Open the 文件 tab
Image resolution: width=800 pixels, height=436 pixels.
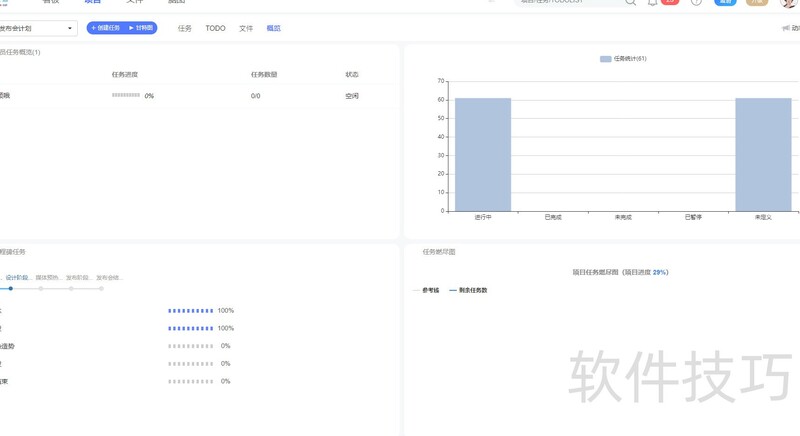246,28
